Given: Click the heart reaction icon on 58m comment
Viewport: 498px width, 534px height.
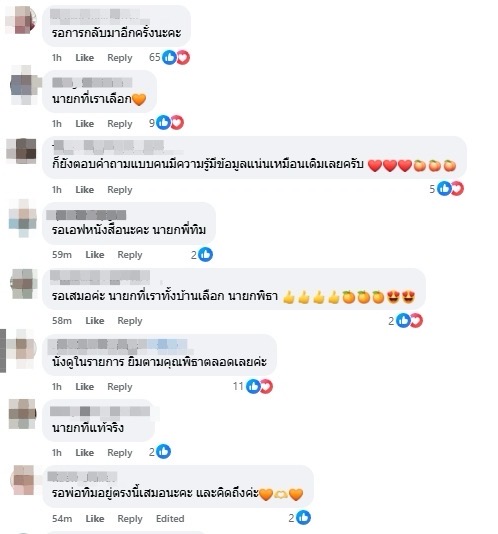Looking at the screenshot, I should click(416, 320).
